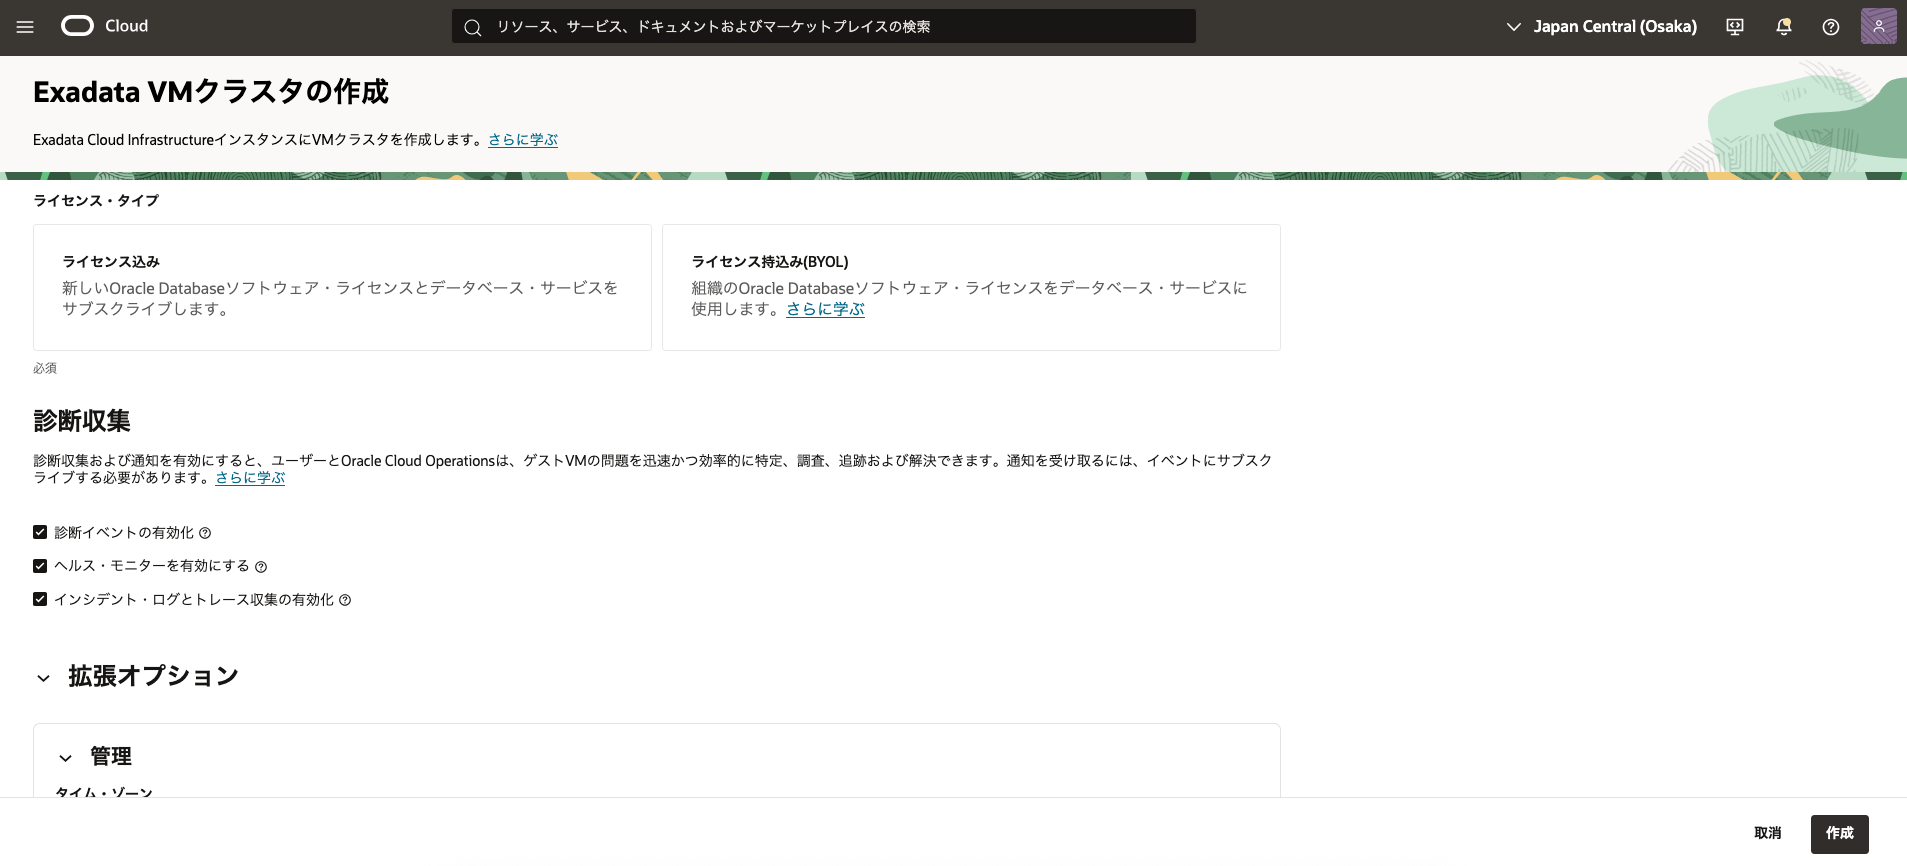Click help icon beside インシデント・ログとトレース収集の有効化
This screenshot has width=1907, height=866.
[345, 600]
